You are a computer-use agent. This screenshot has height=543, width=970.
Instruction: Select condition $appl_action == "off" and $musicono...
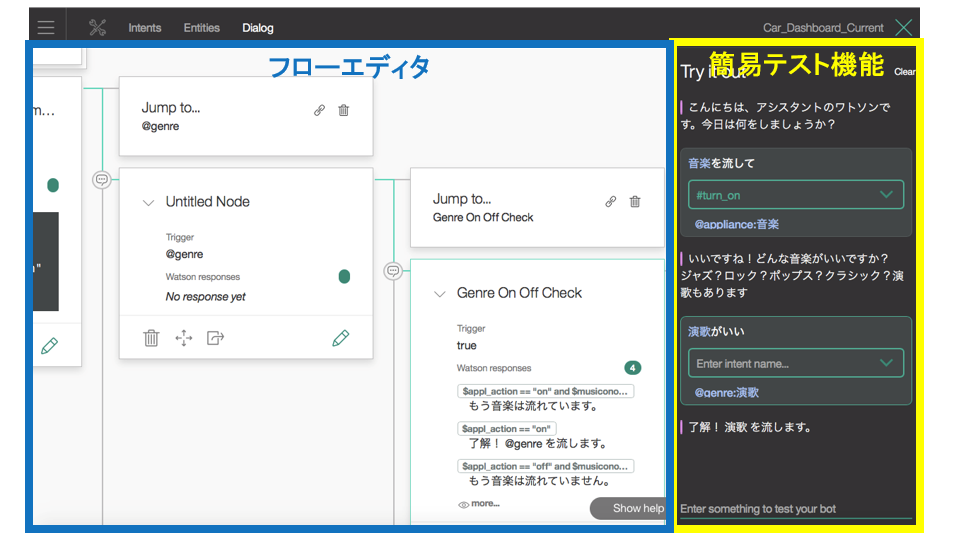point(545,466)
